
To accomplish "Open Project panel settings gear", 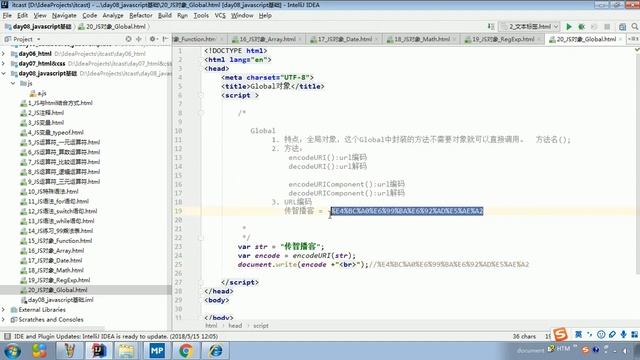I will (153, 39).
